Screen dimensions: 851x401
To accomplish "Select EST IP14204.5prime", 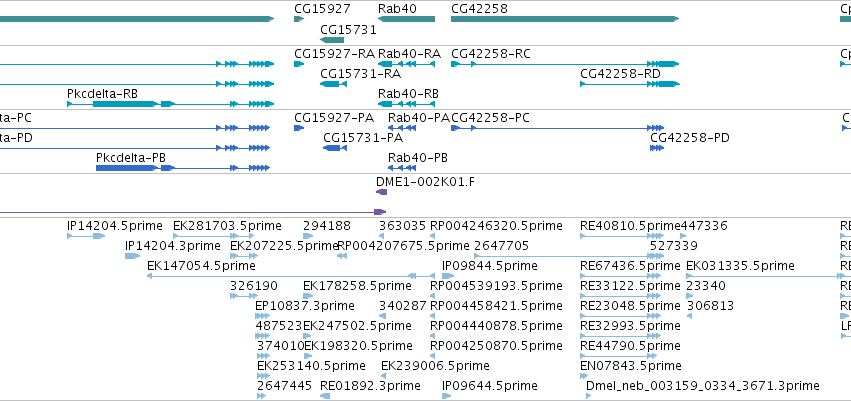I will coord(115,226).
